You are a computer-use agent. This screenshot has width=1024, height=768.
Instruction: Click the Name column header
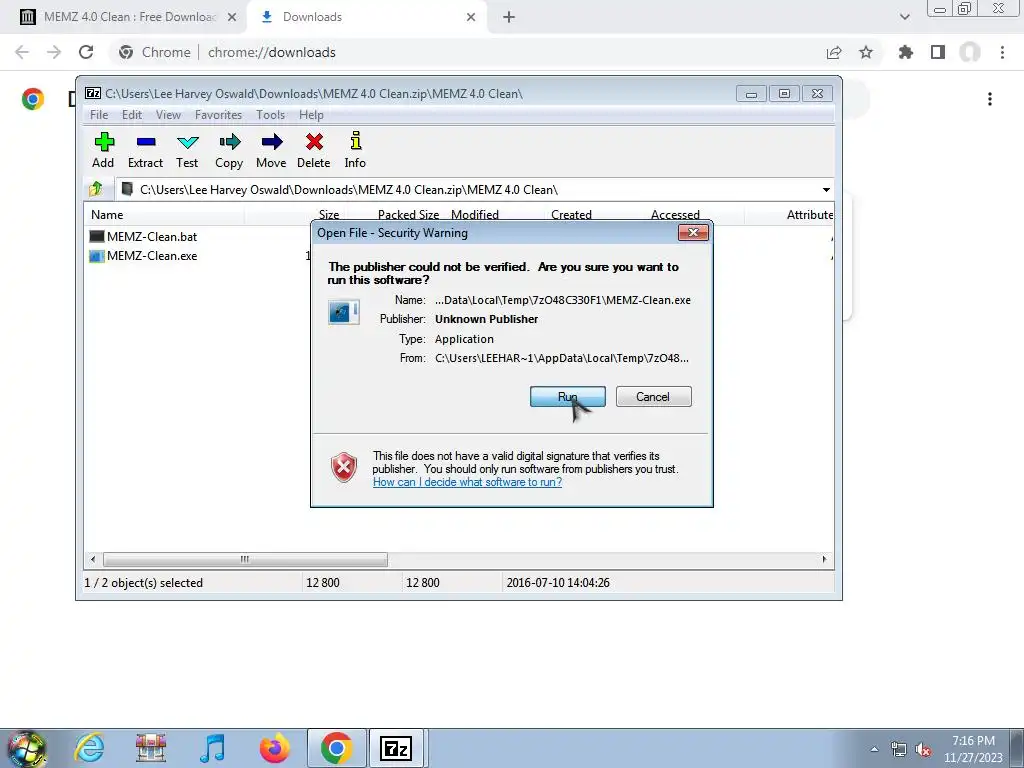(107, 215)
